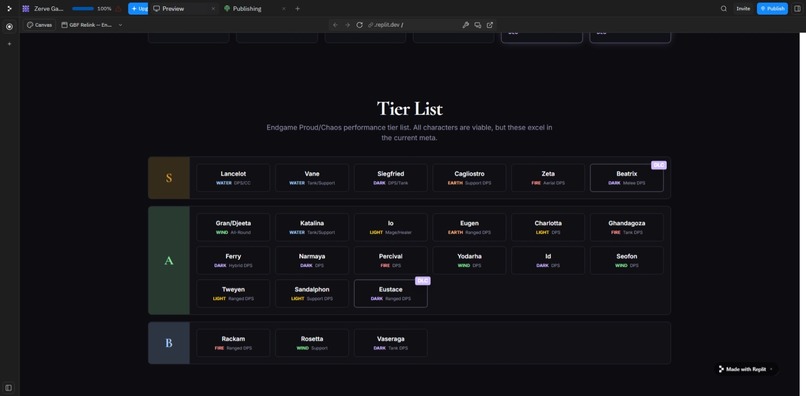Select the Yodarha character card
The width and height of the screenshot is (806, 396).
[x=469, y=260]
